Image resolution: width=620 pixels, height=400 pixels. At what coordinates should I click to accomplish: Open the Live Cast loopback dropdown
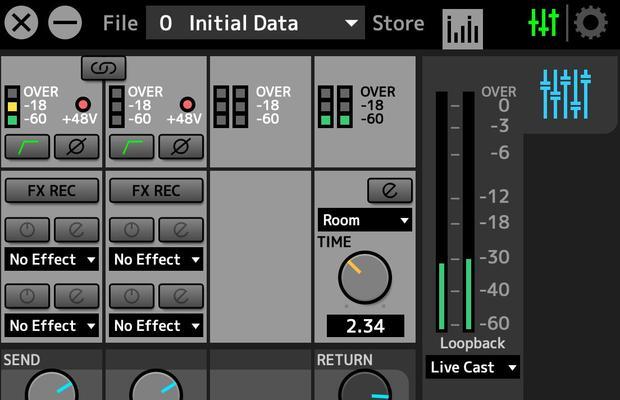coord(473,367)
